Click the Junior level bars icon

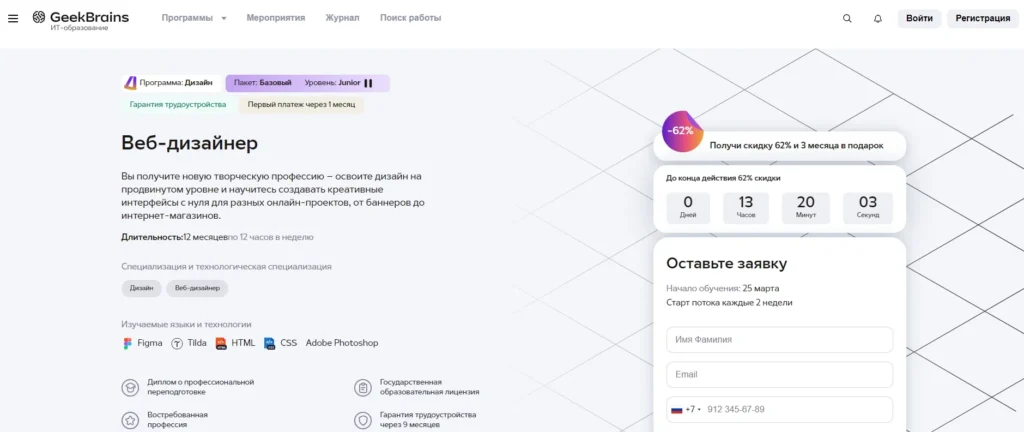tap(368, 83)
